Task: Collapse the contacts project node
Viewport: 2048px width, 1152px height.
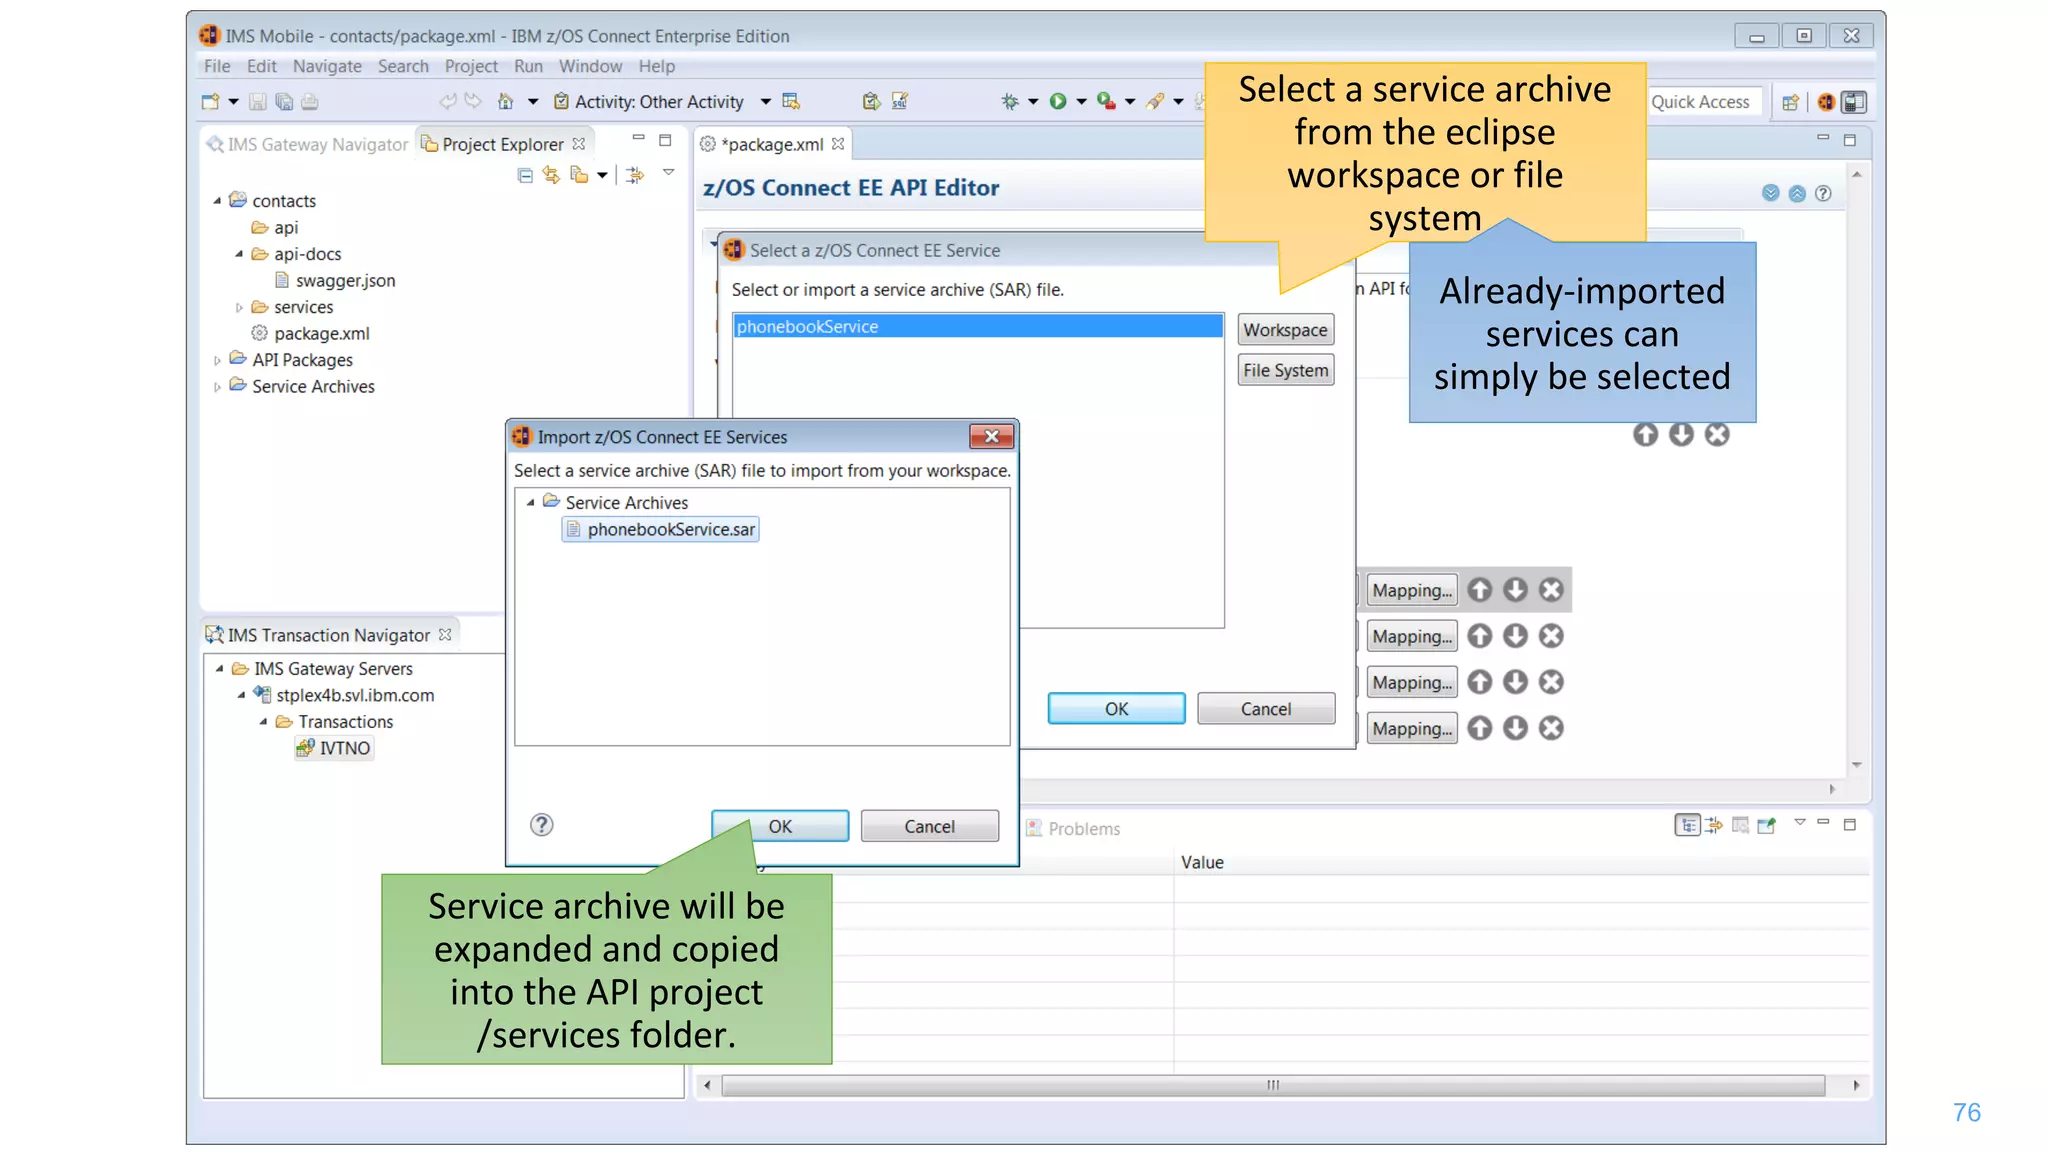Action: [x=217, y=201]
